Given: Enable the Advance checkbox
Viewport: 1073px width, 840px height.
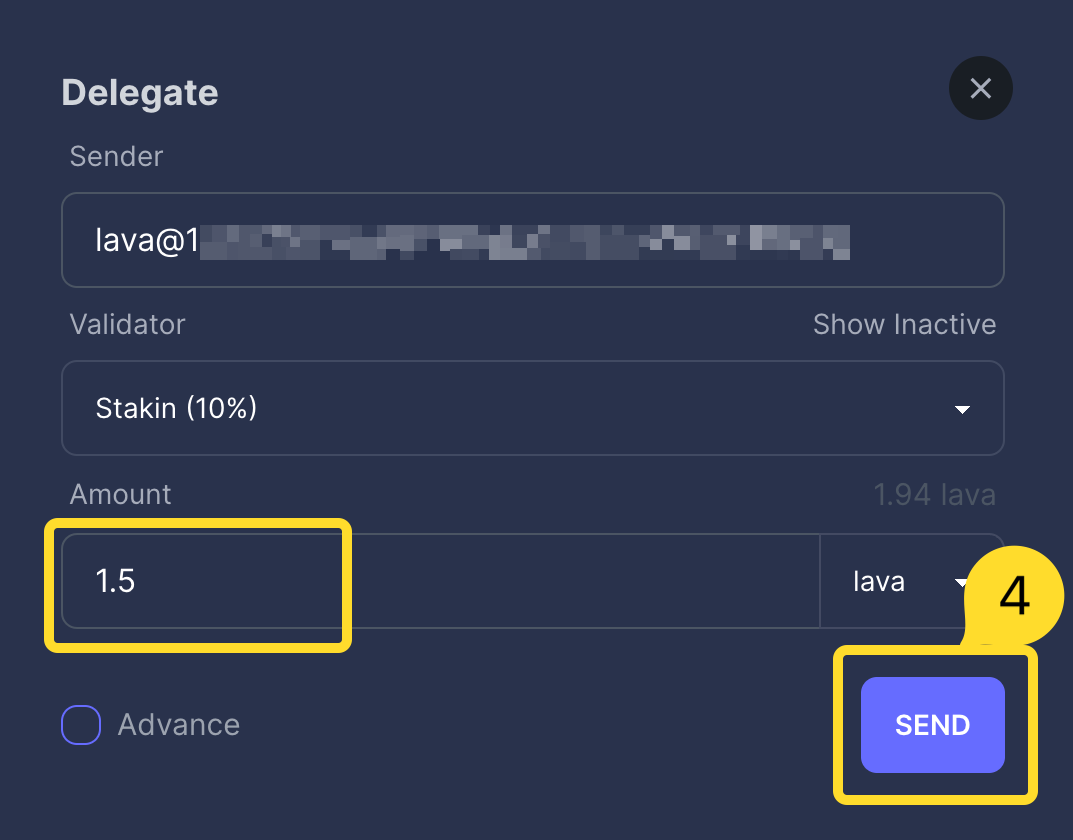Looking at the screenshot, I should point(81,725).
